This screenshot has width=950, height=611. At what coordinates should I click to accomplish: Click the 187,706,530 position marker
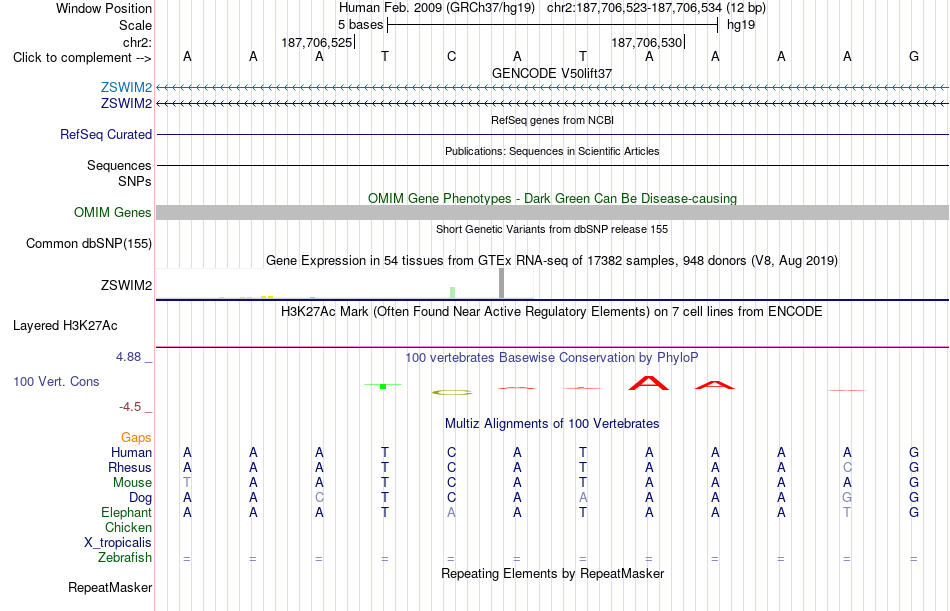click(646, 42)
